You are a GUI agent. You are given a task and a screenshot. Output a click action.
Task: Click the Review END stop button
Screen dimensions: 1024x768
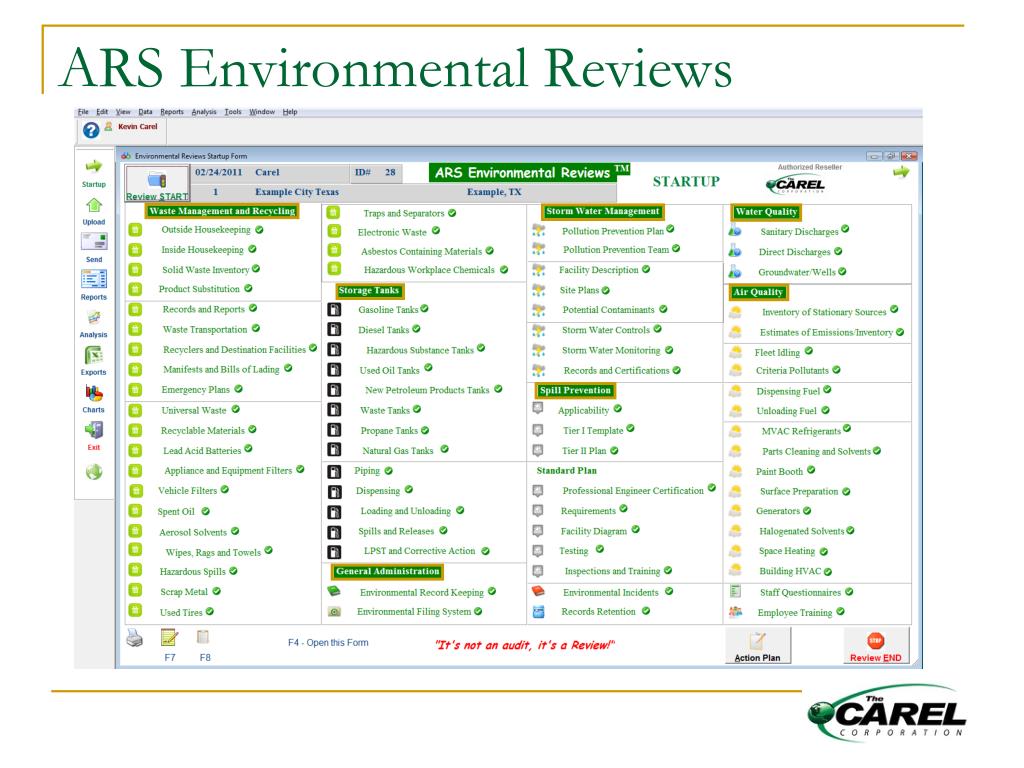click(875, 646)
